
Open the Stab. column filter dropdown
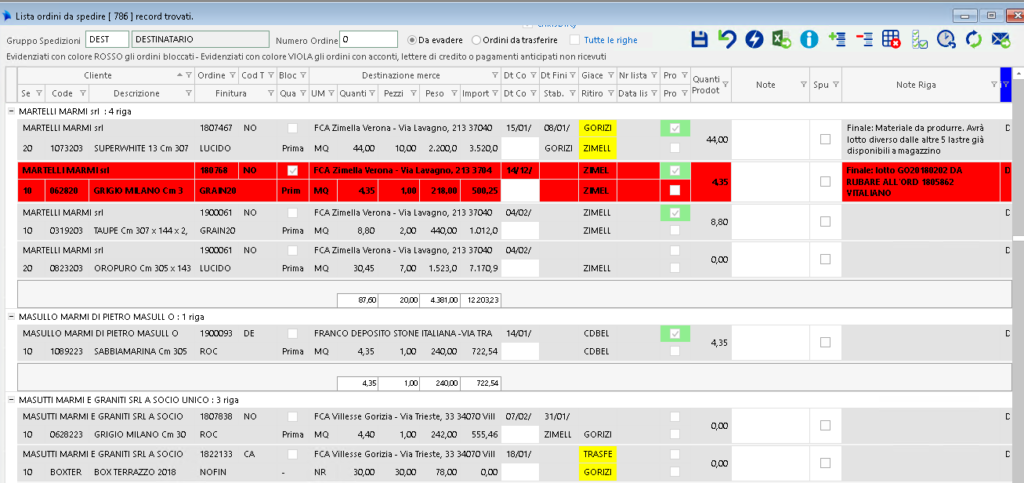pos(572,94)
